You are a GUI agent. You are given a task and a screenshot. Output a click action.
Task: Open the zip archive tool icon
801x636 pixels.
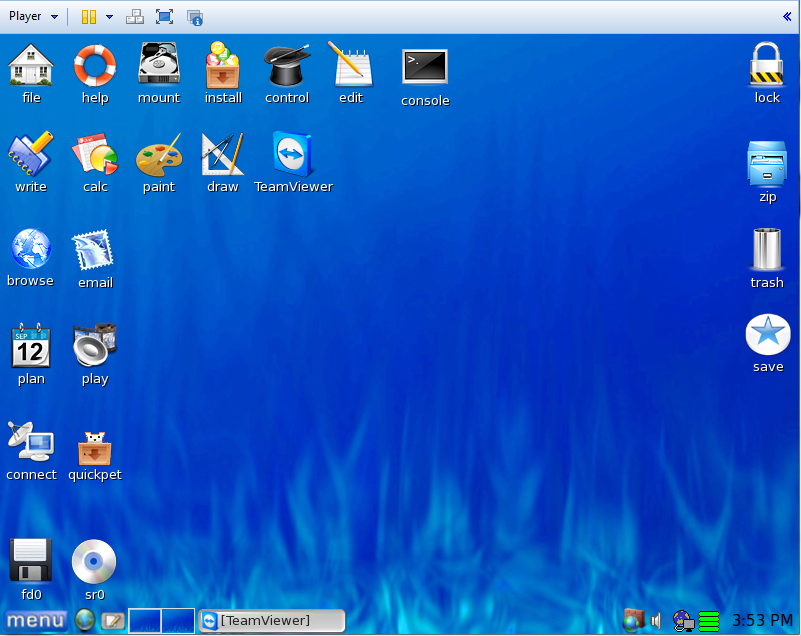click(767, 163)
